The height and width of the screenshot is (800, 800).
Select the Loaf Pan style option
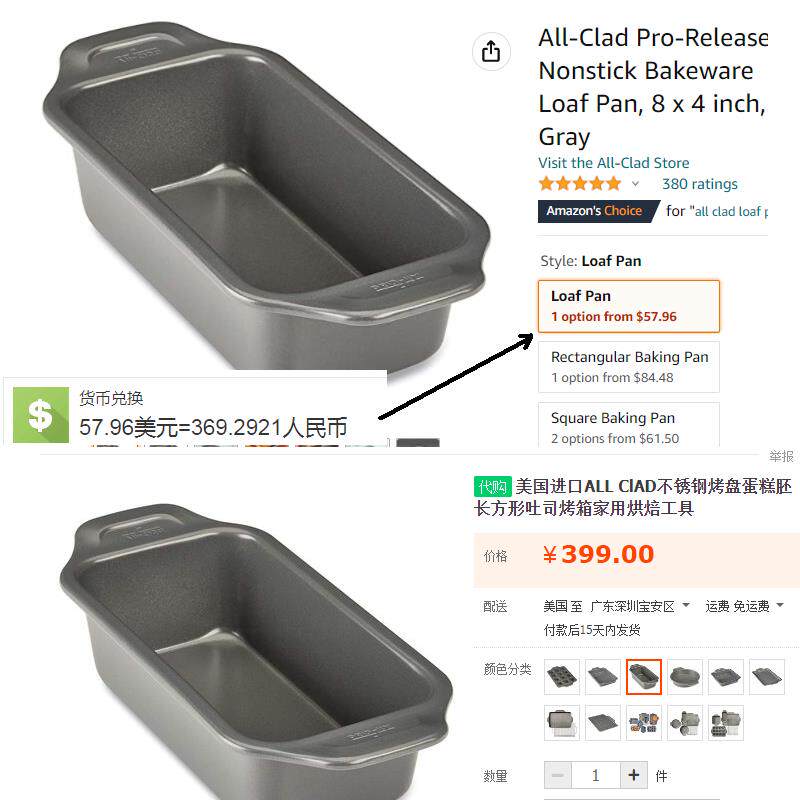pyautogui.click(x=629, y=306)
